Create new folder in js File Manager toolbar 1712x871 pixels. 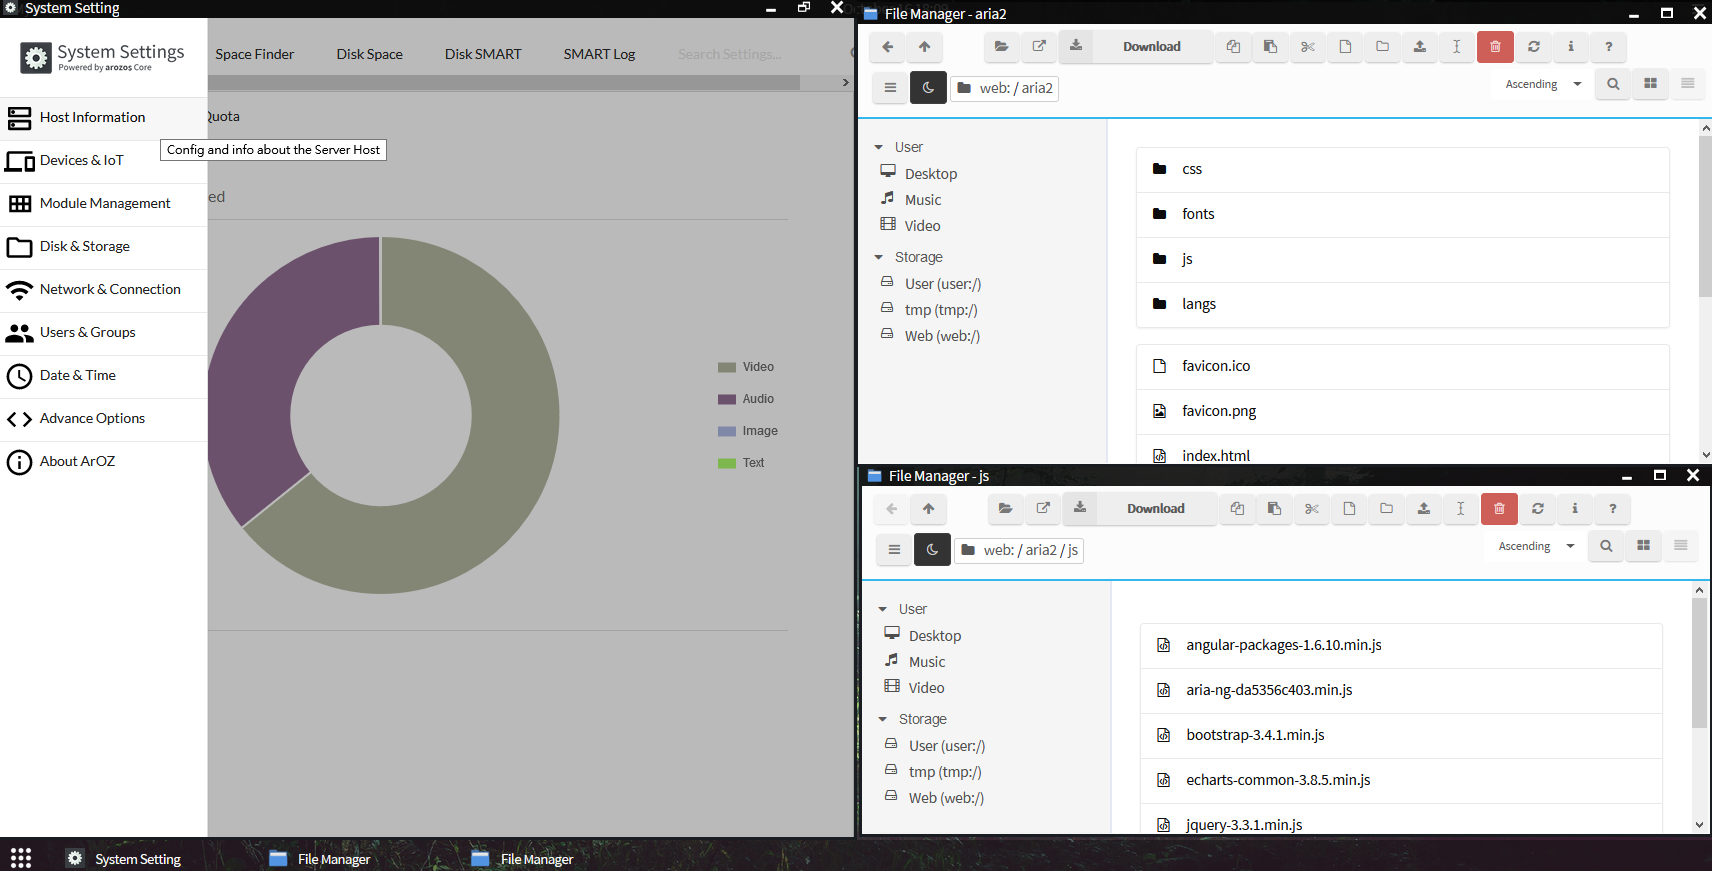click(x=1386, y=509)
